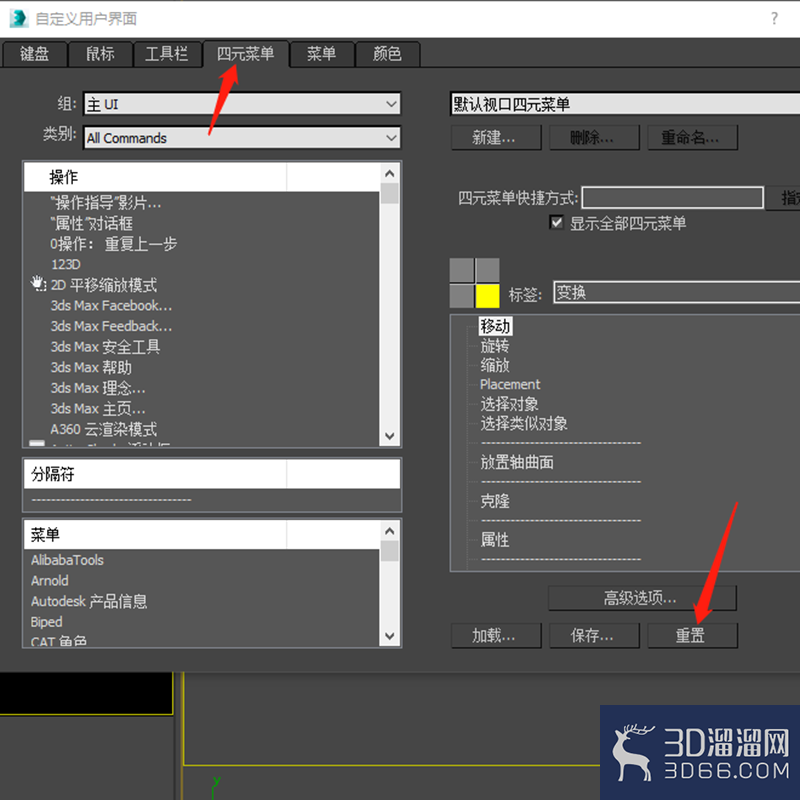Select the bottom-left gray quad quadrant

click(x=462, y=296)
